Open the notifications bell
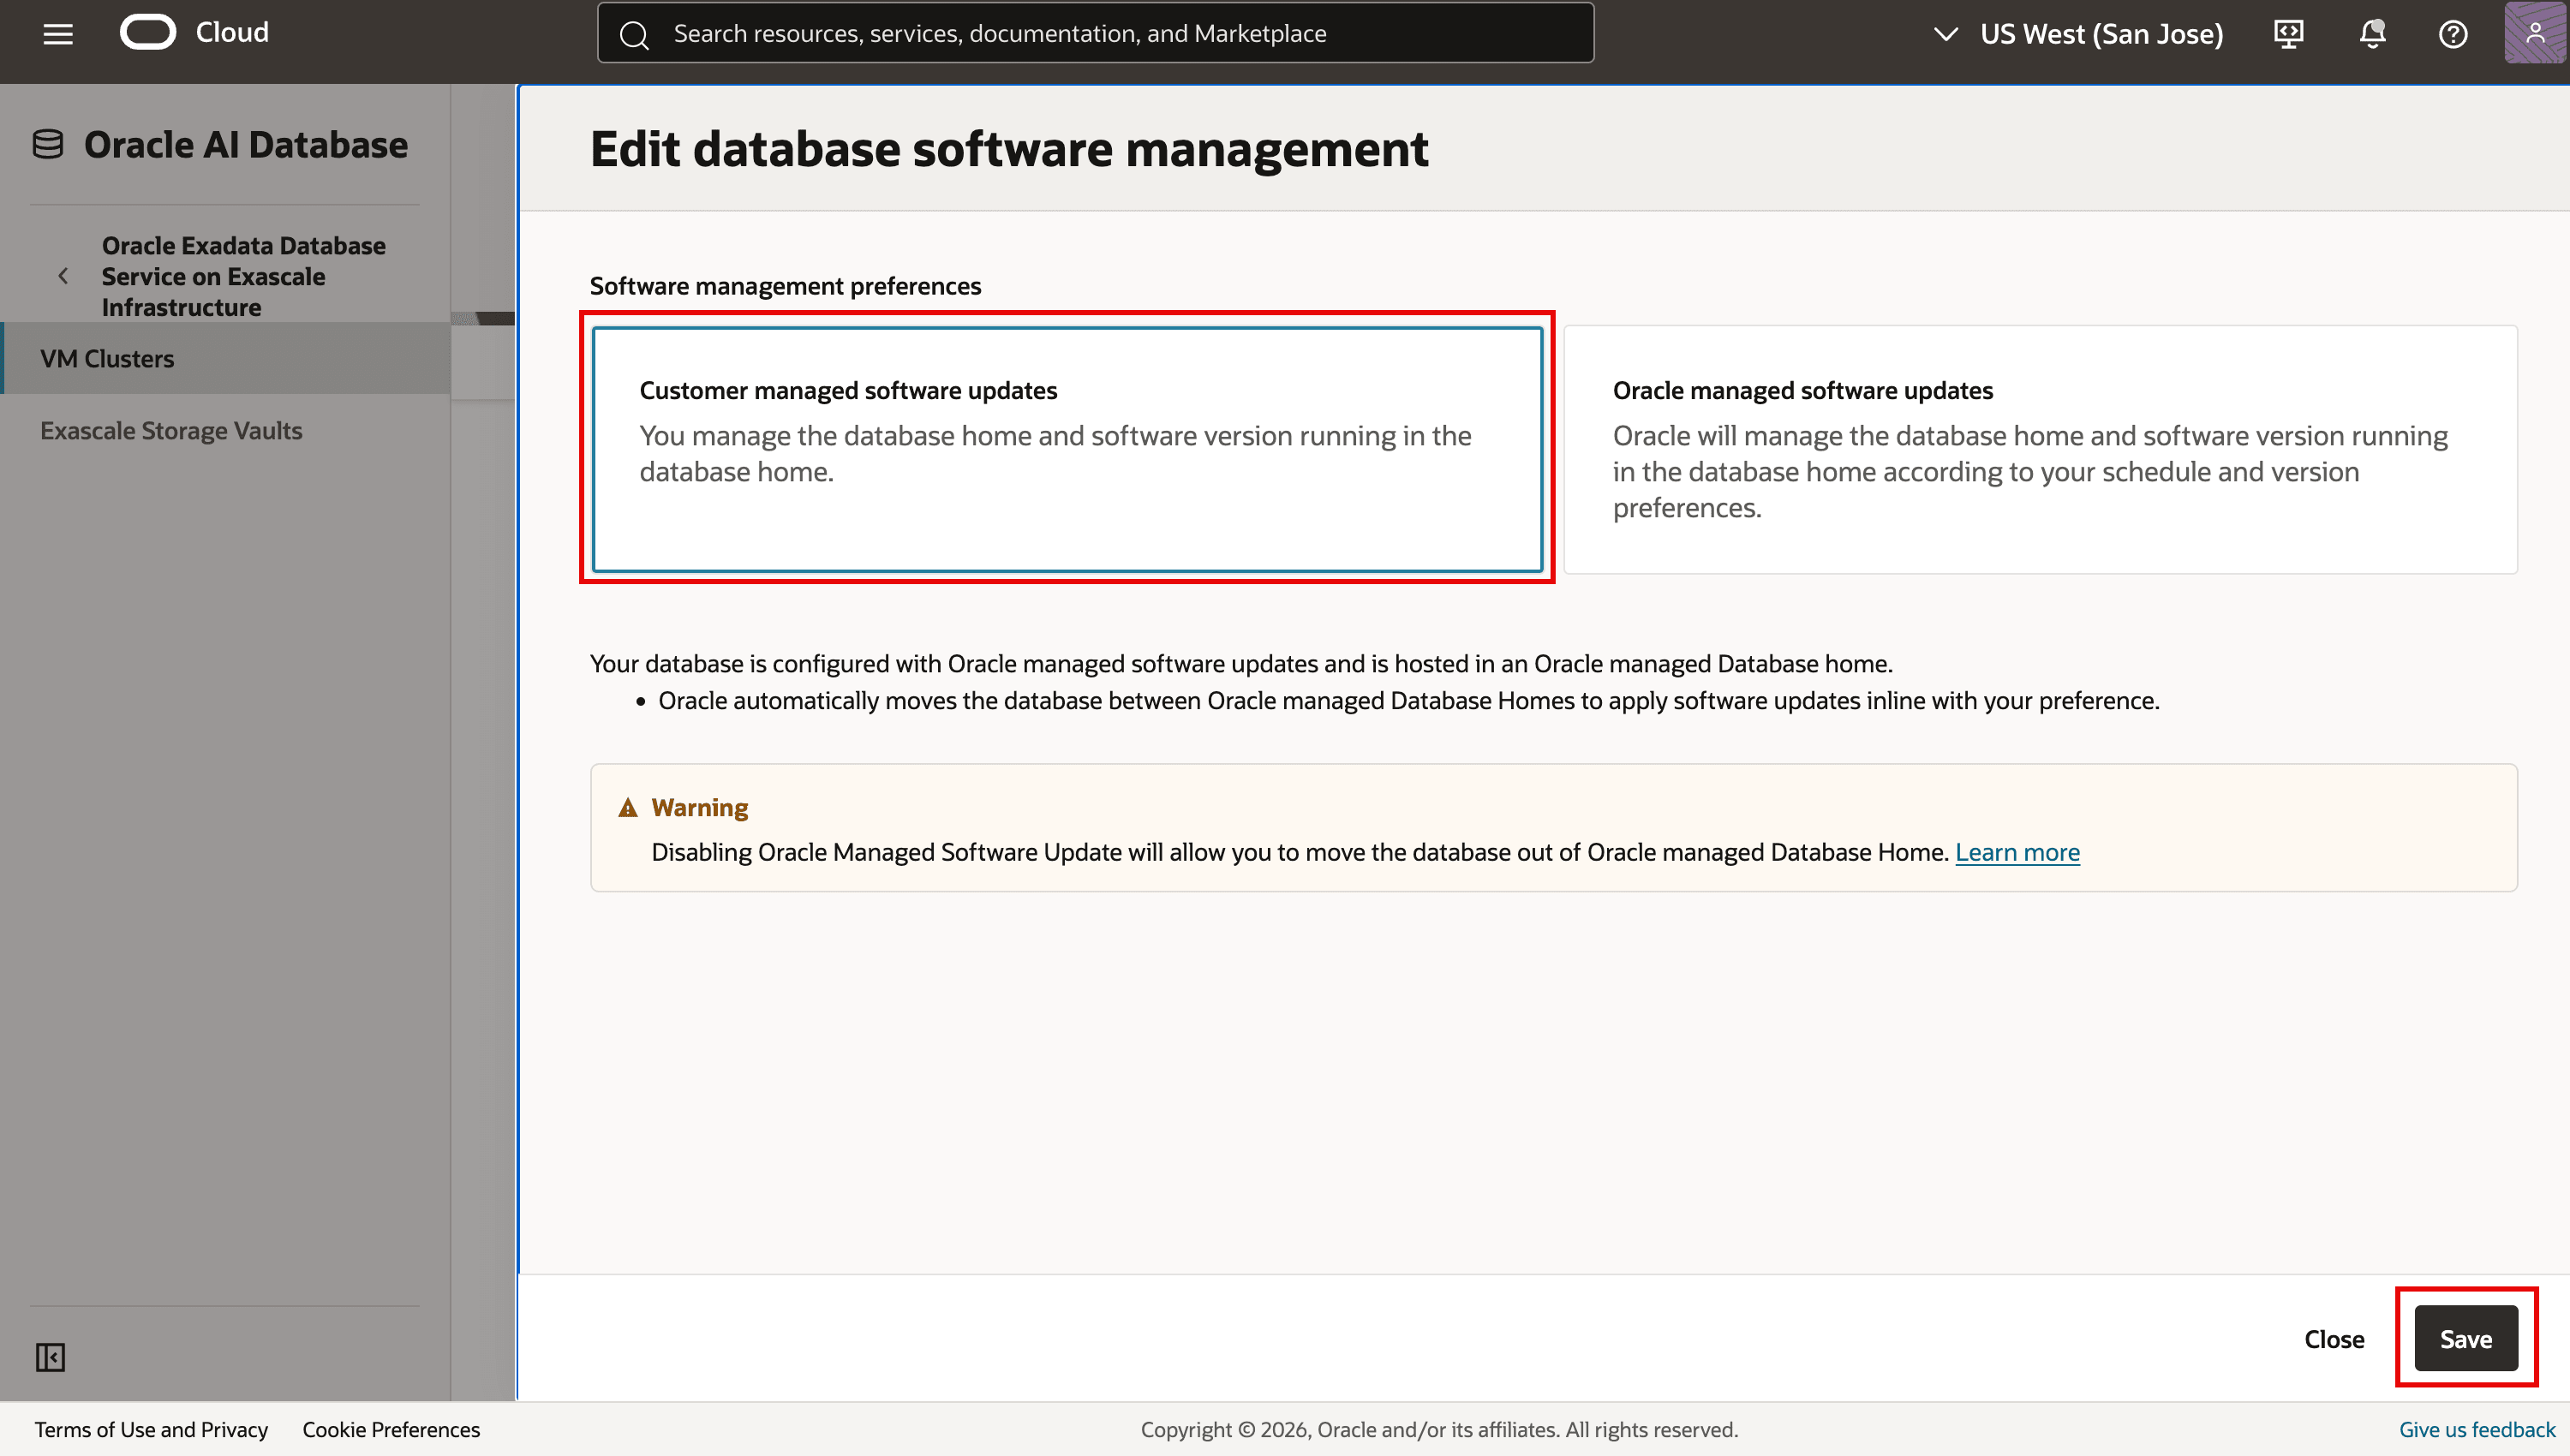Viewport: 2570px width, 1456px height. click(2372, 33)
